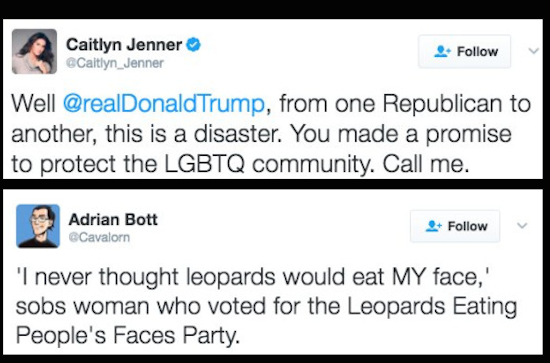Click the Caitlyn Jenner display name

(x=124, y=45)
